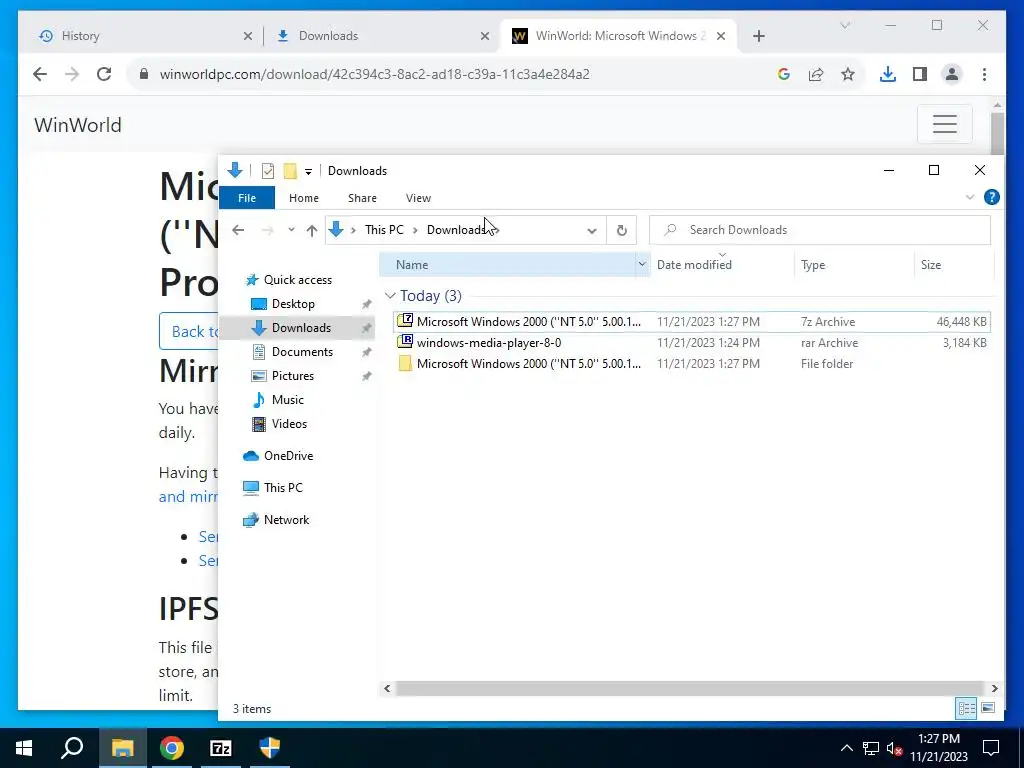
Task: Open the View ribbon tab
Action: (x=418, y=198)
